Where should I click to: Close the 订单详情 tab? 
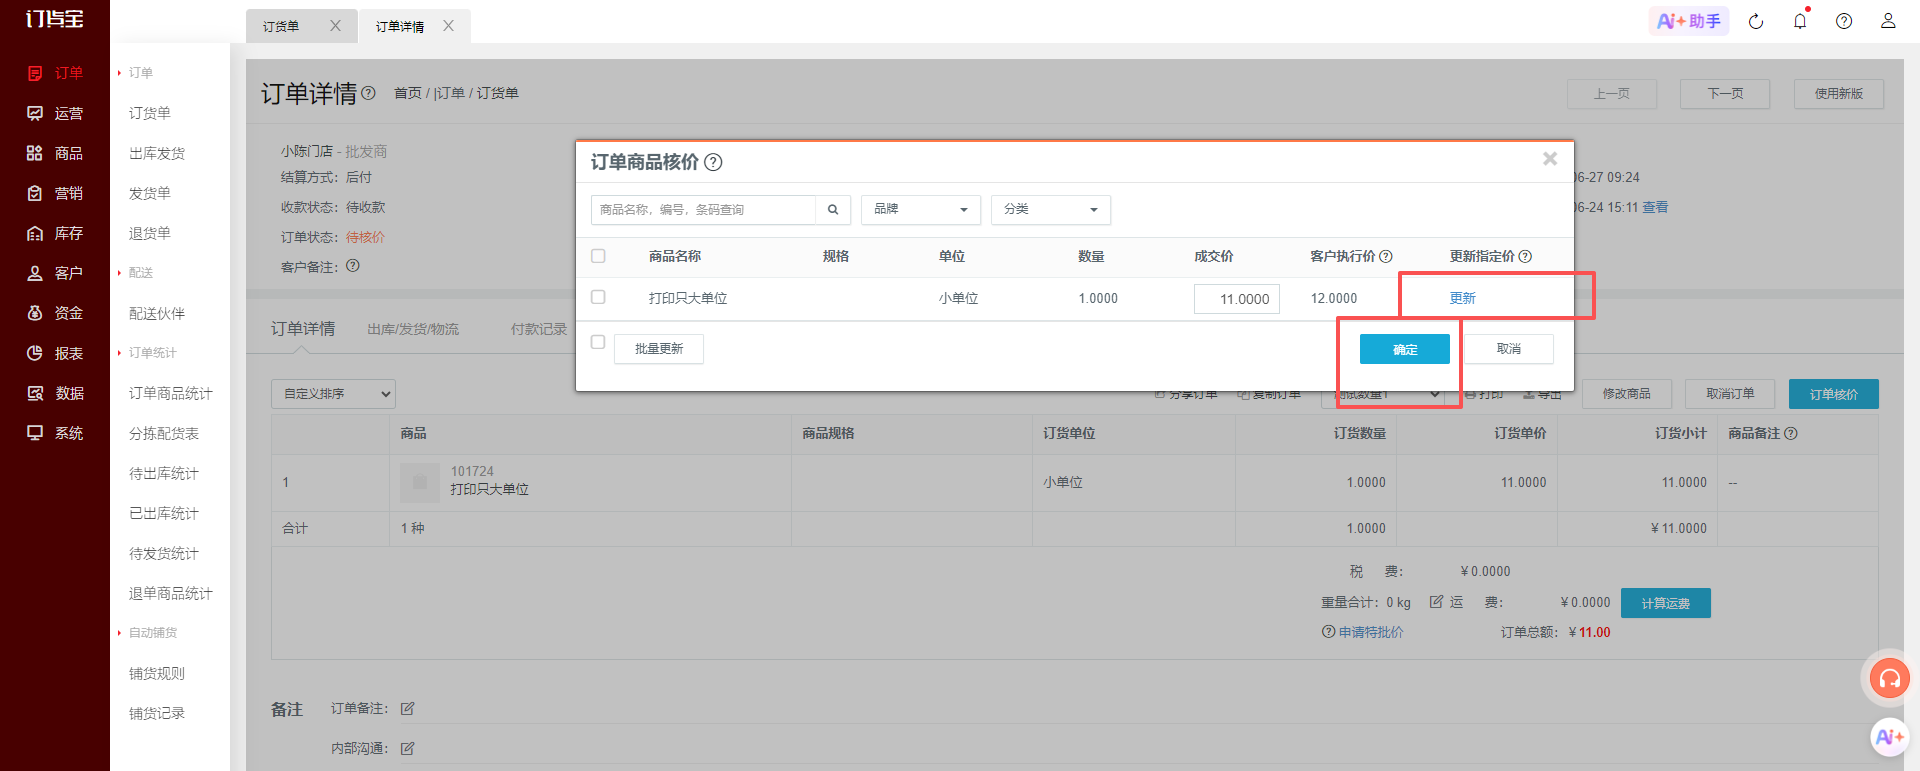tap(448, 26)
